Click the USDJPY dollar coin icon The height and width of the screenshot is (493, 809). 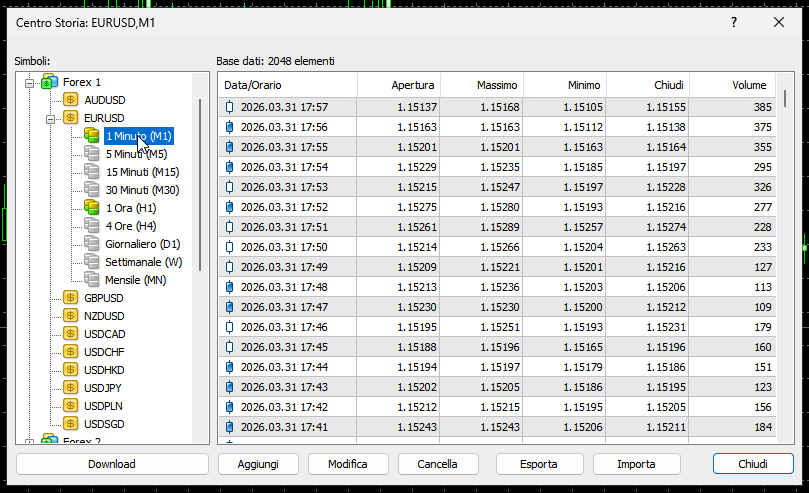pyautogui.click(x=71, y=388)
